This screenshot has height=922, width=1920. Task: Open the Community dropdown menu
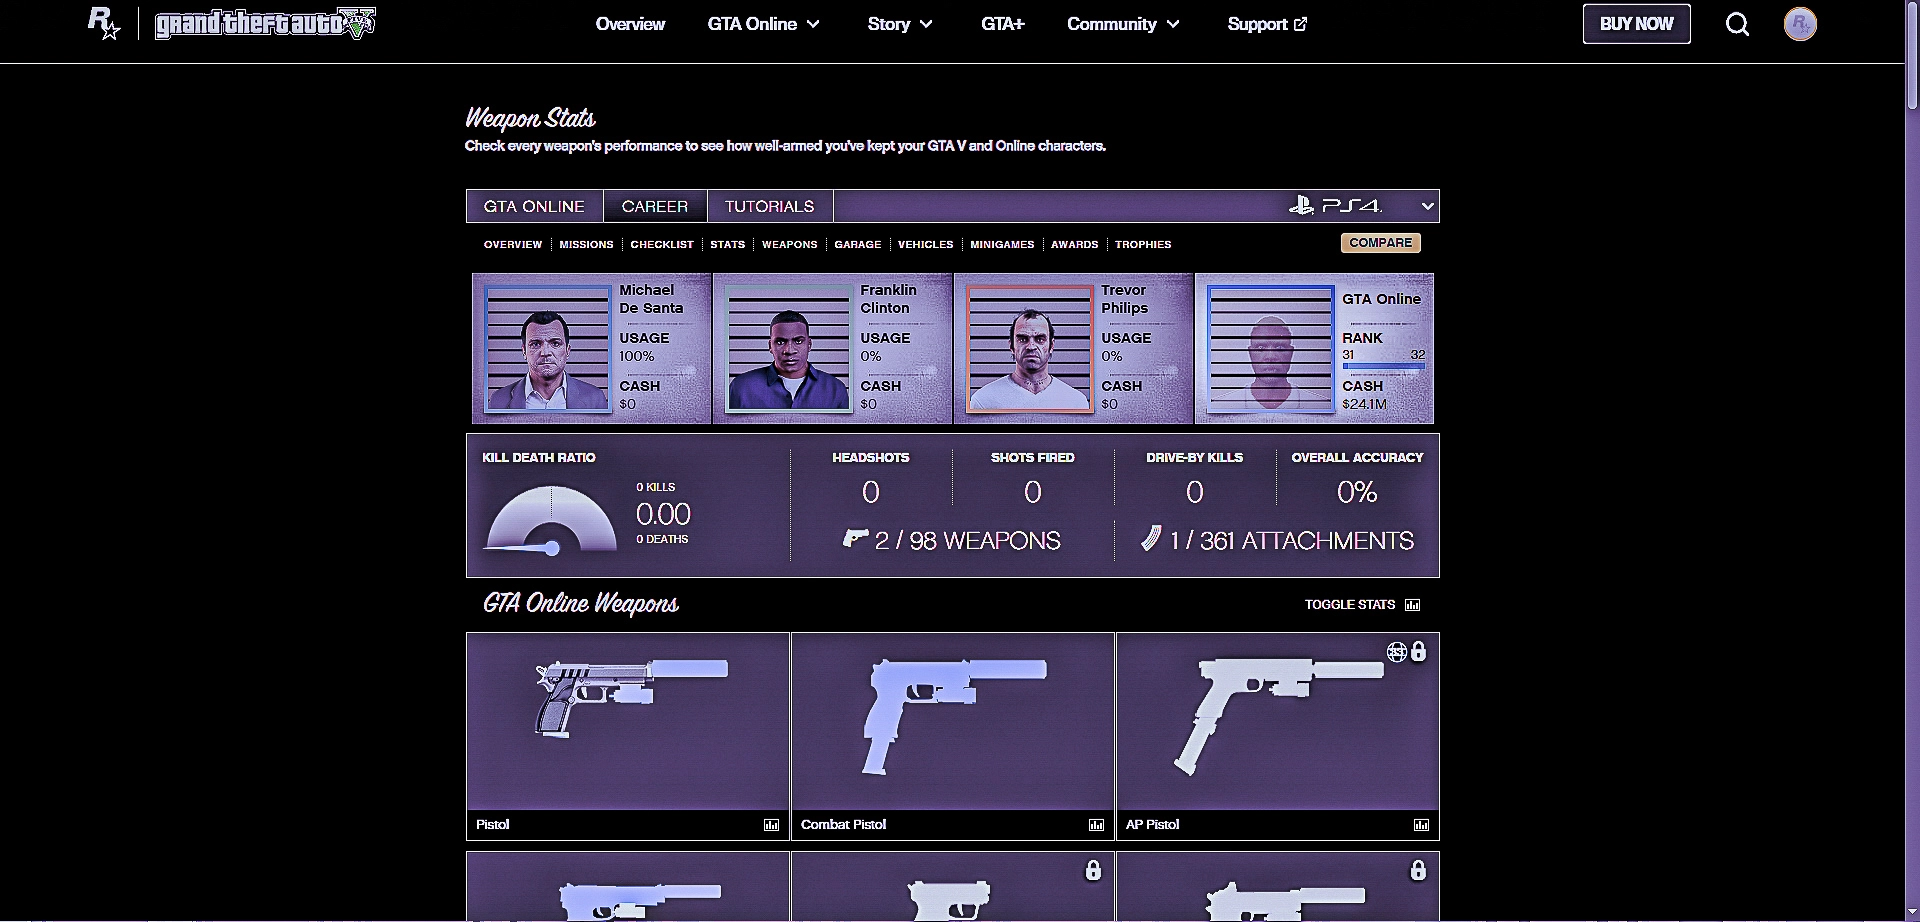[1122, 24]
